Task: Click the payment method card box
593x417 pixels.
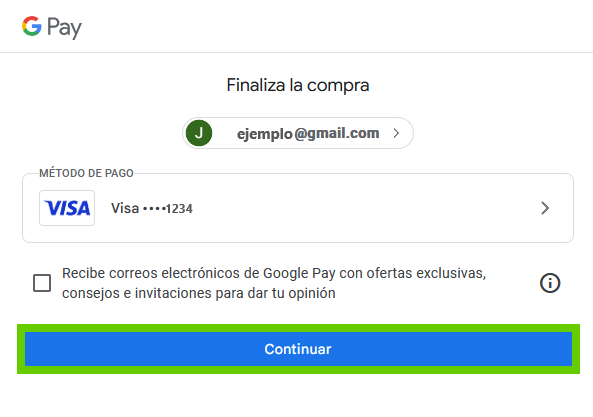Action: pyautogui.click(x=298, y=208)
